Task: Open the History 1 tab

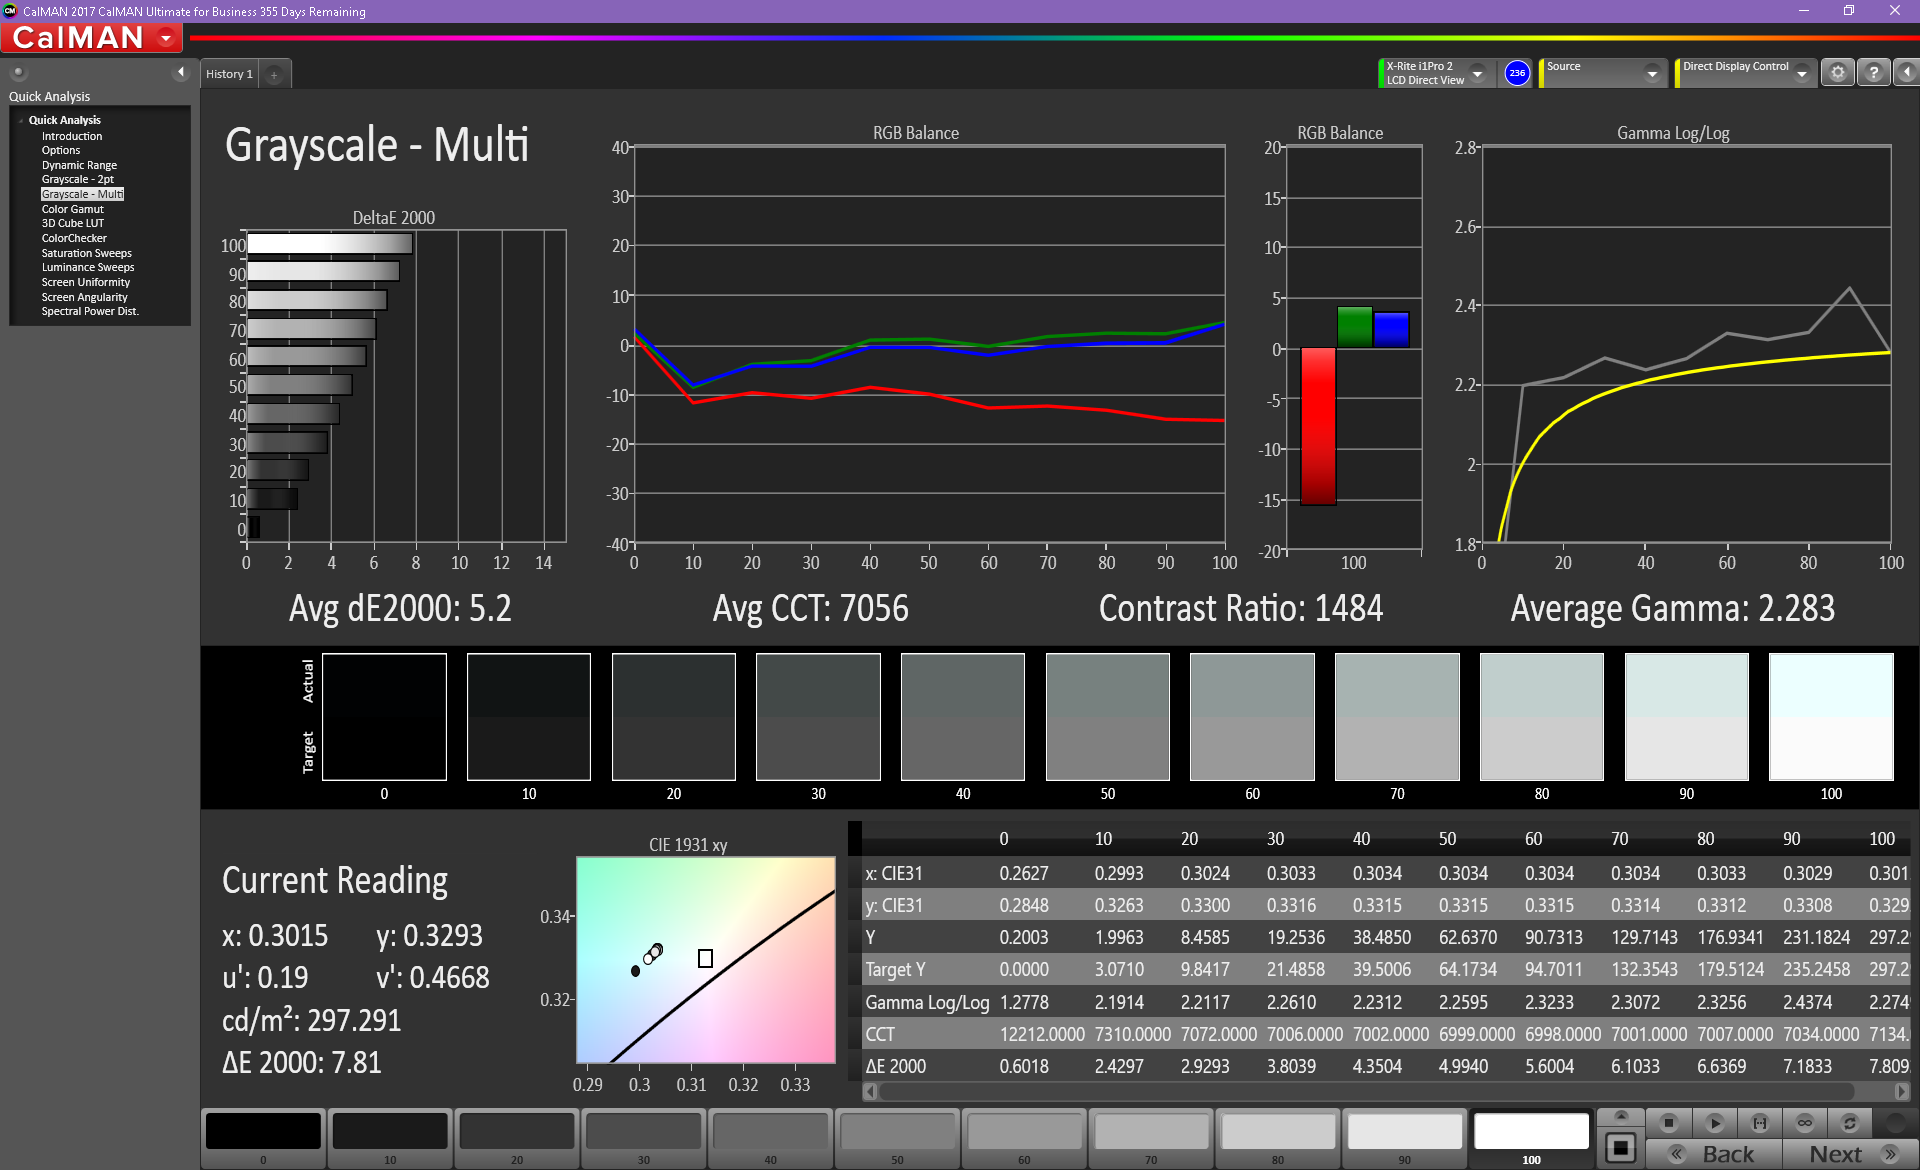Action: coord(229,74)
